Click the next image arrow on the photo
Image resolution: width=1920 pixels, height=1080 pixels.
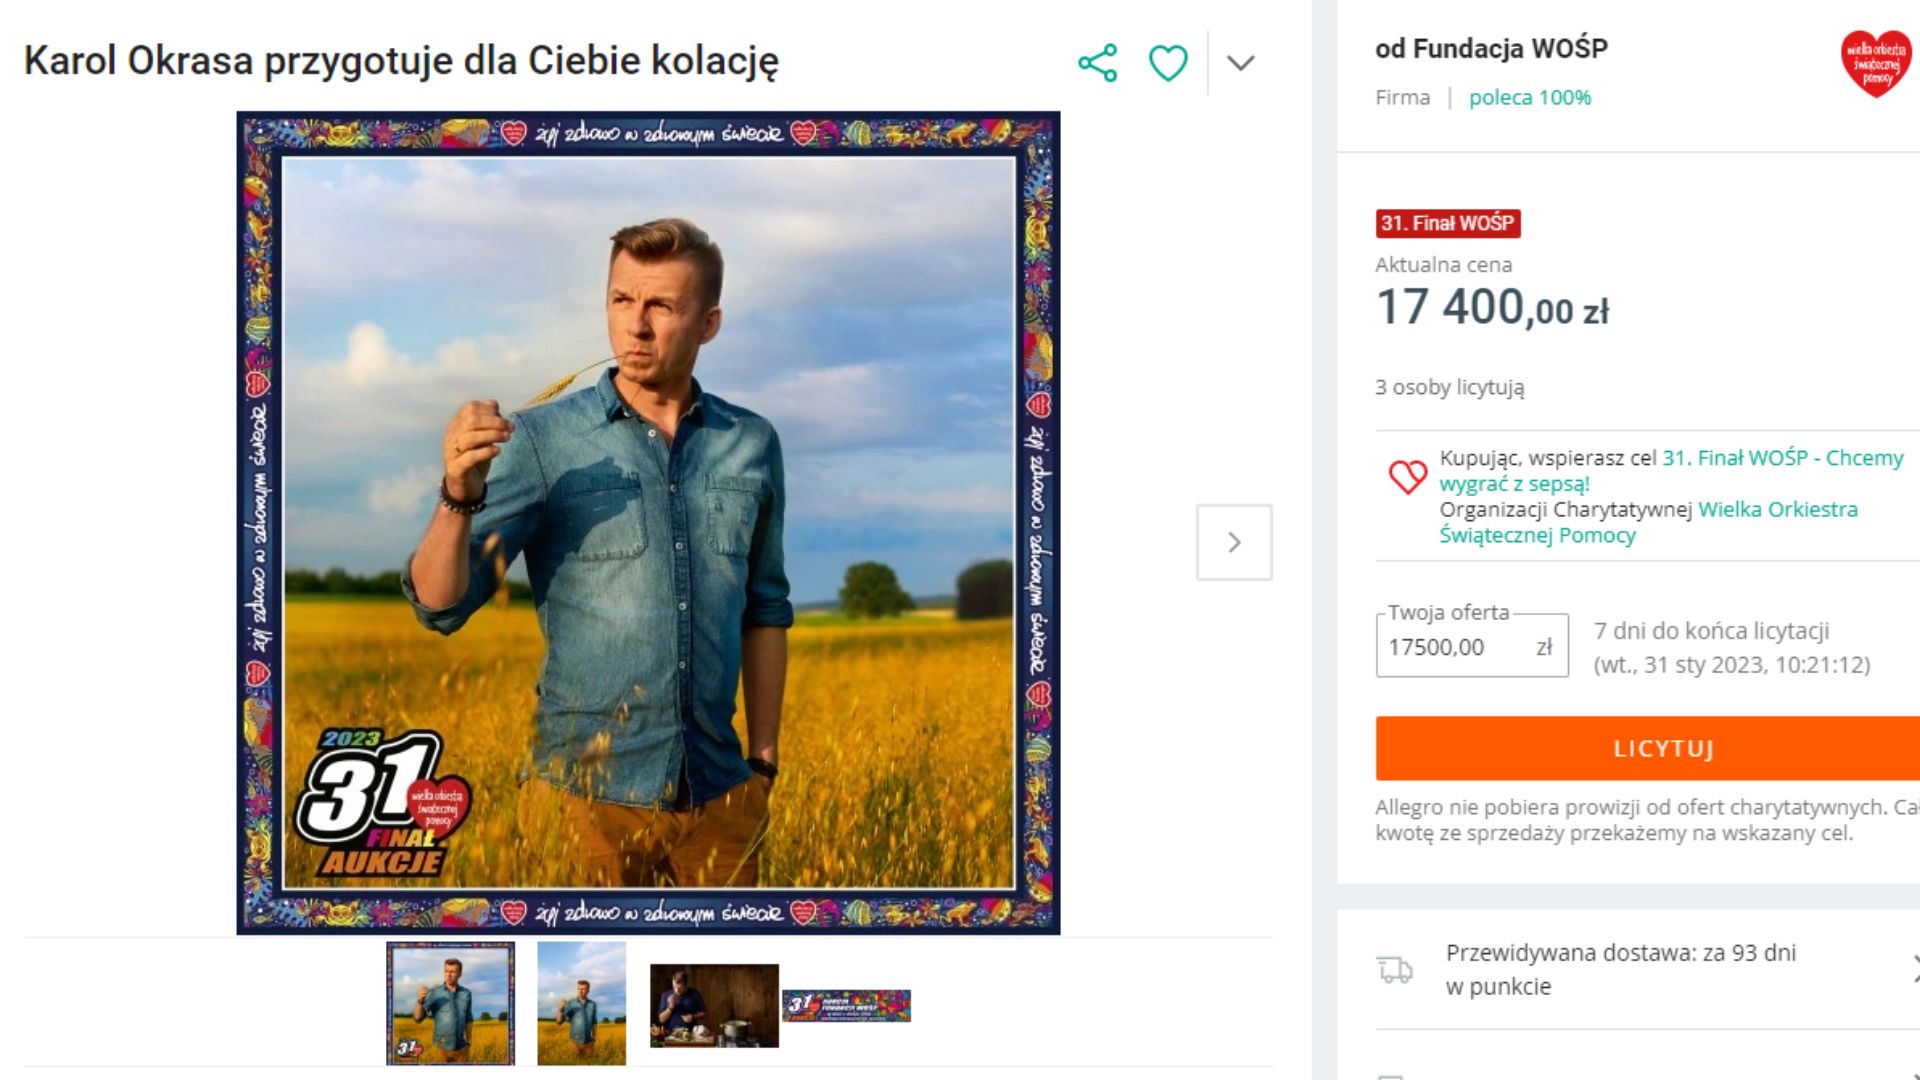tap(1234, 542)
